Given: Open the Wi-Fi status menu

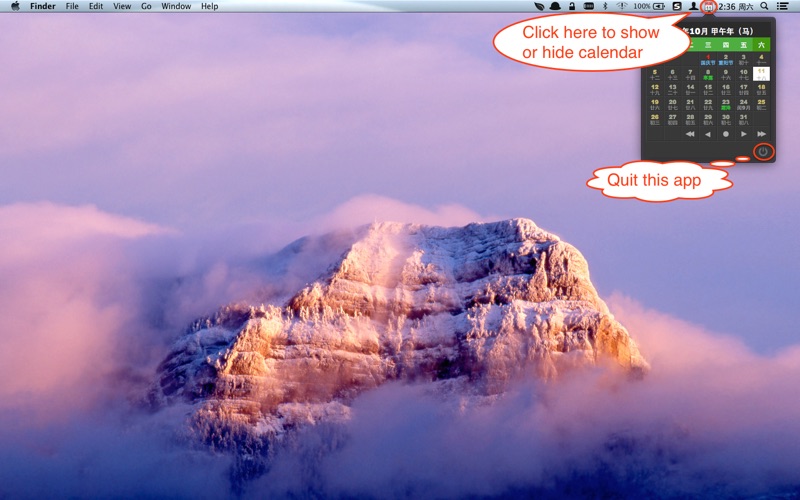Looking at the screenshot, I should coord(621,6).
